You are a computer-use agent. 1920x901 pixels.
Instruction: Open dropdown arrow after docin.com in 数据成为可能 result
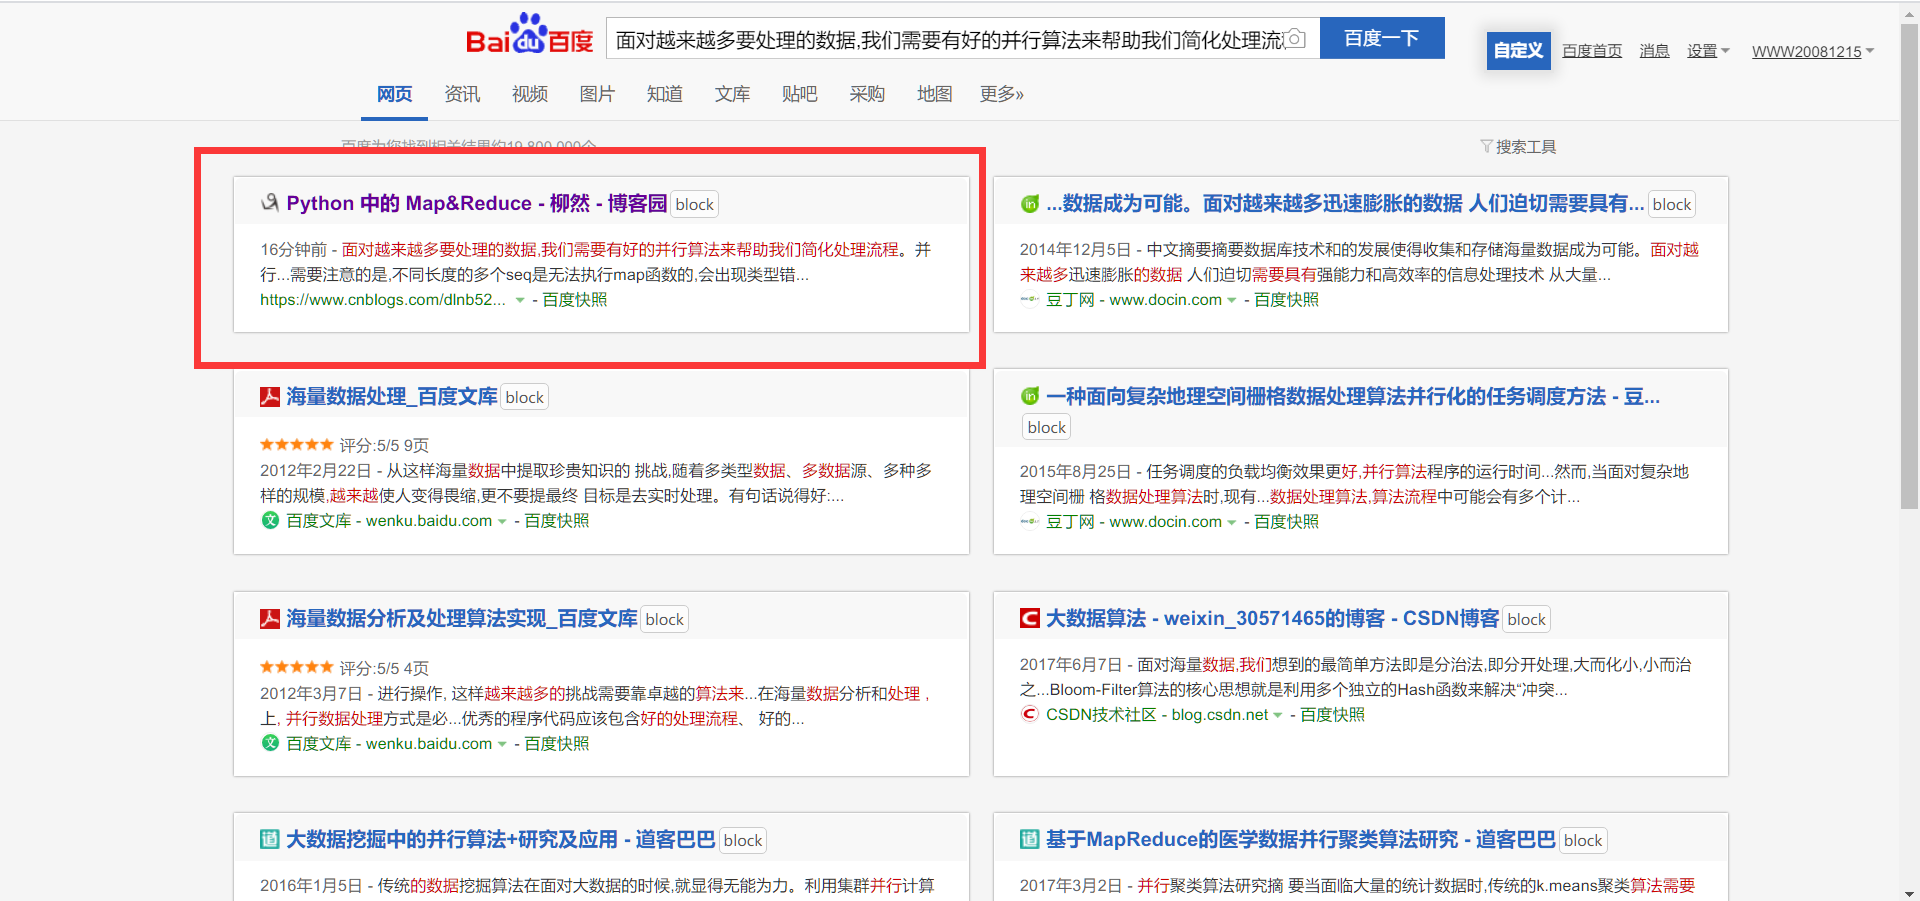point(1232,300)
